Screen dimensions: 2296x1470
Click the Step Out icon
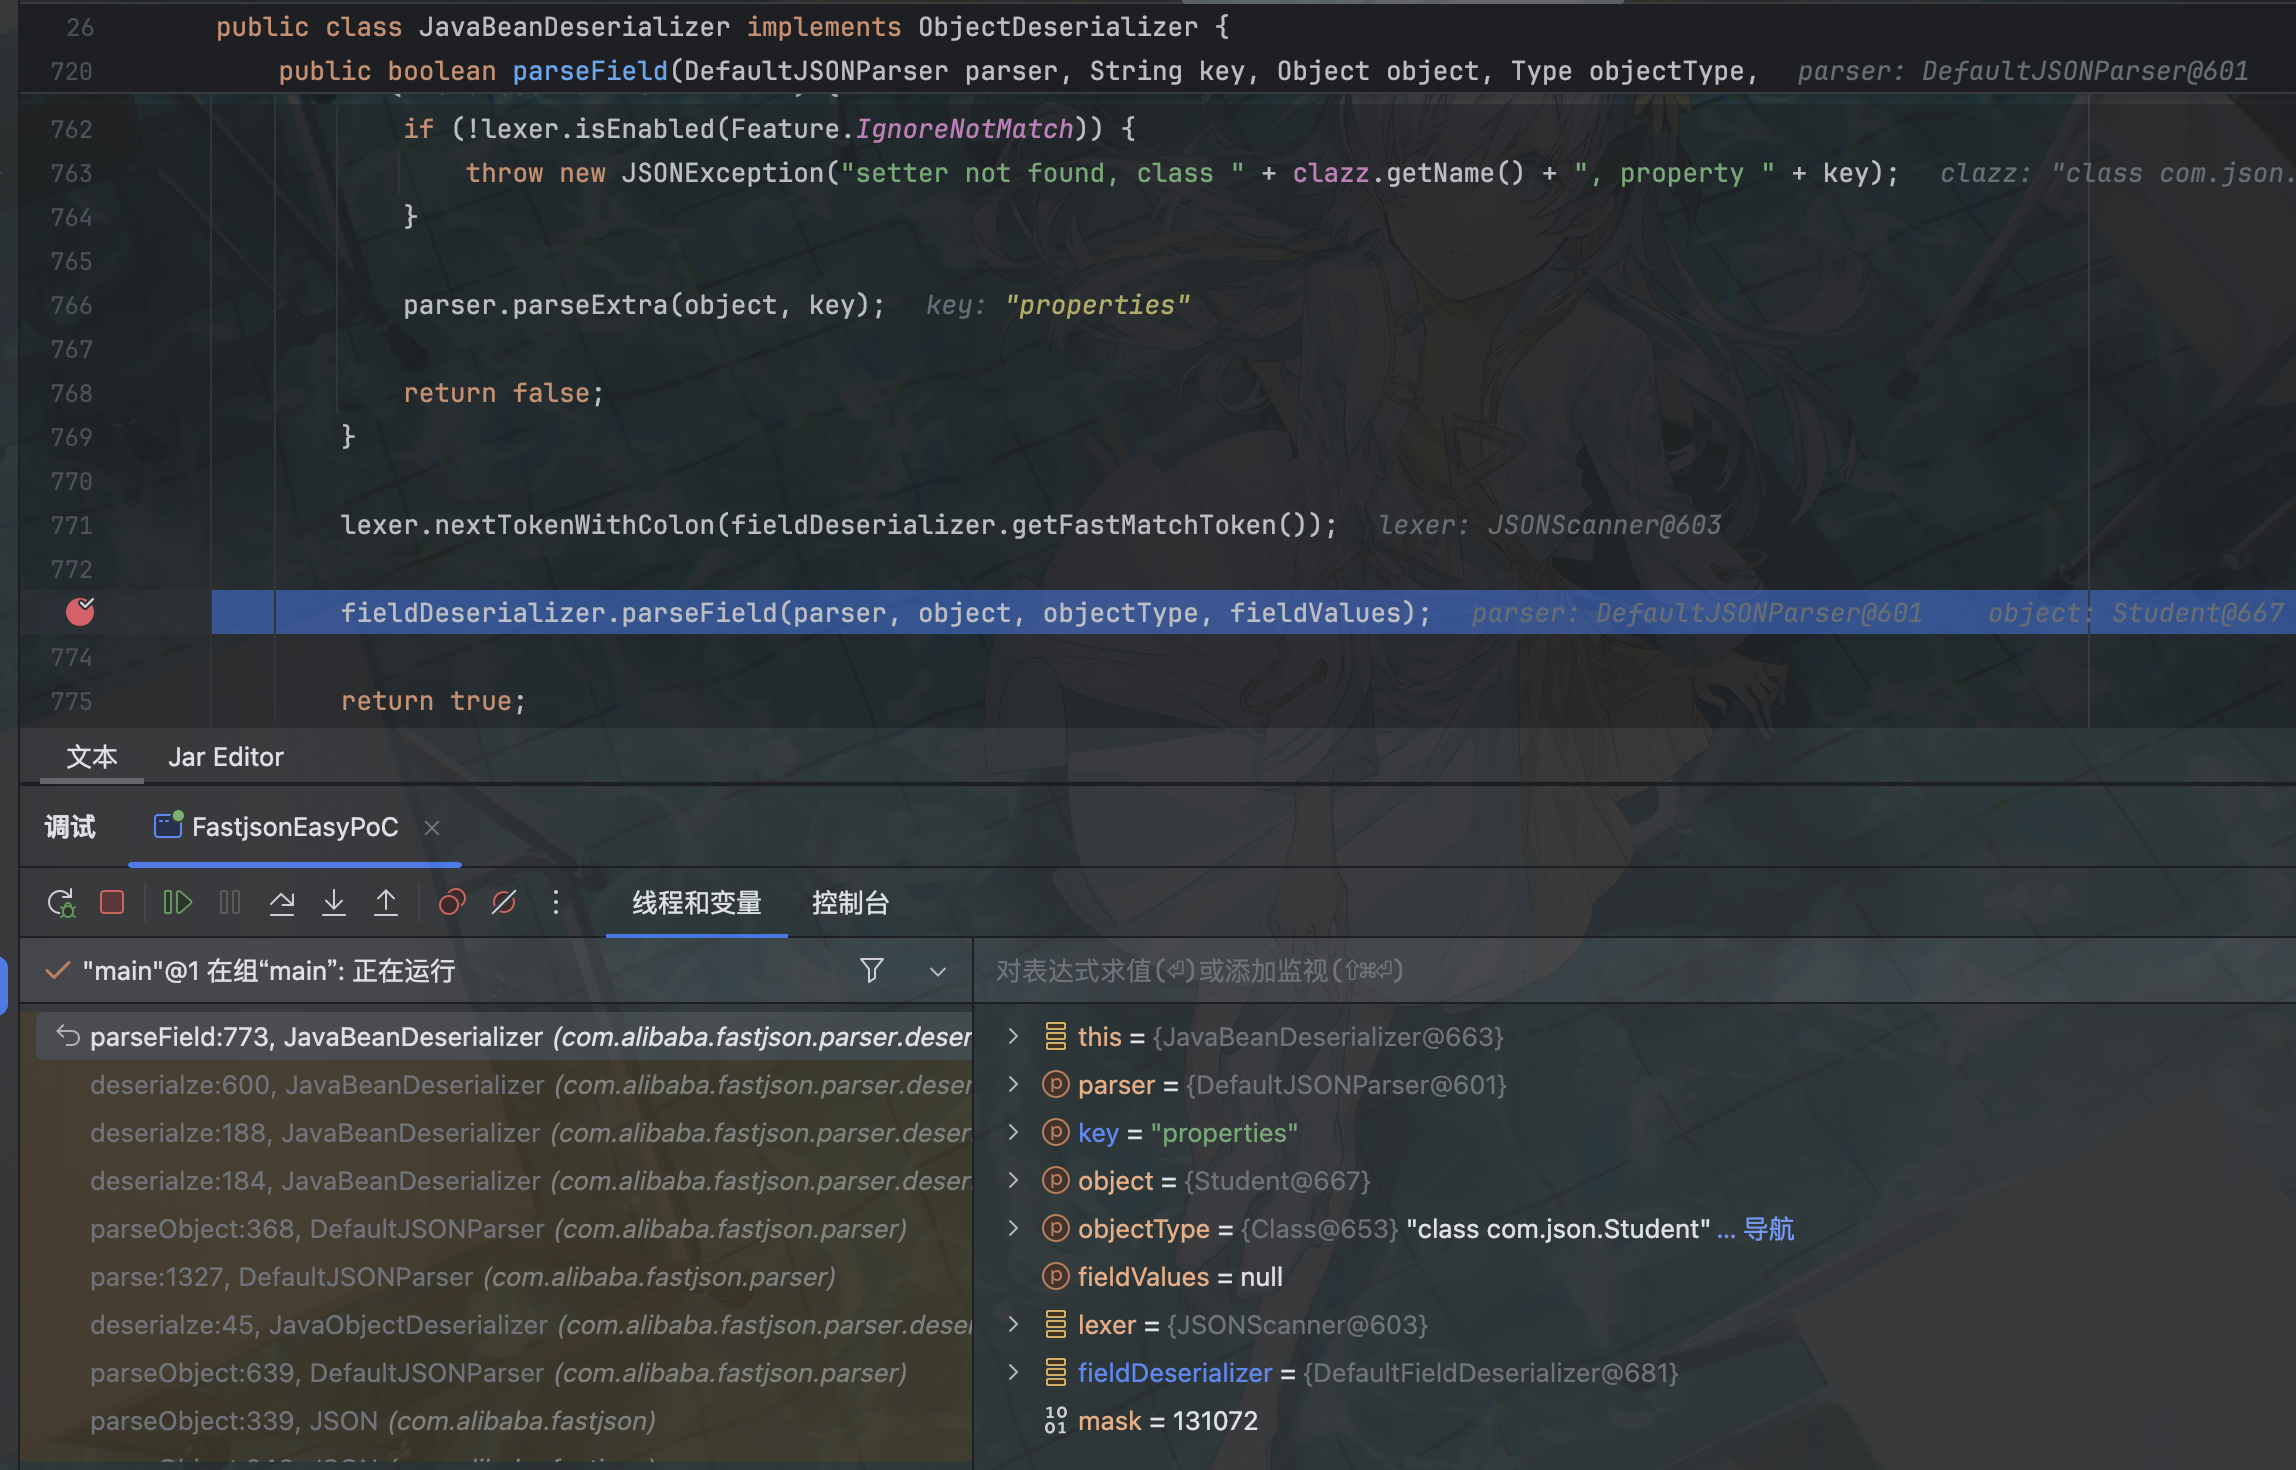pos(386,903)
